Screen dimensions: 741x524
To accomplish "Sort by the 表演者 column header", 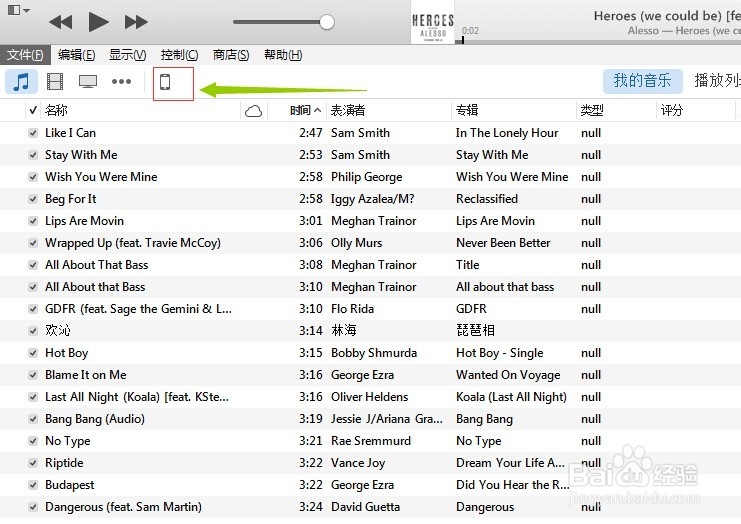I will click(348, 111).
